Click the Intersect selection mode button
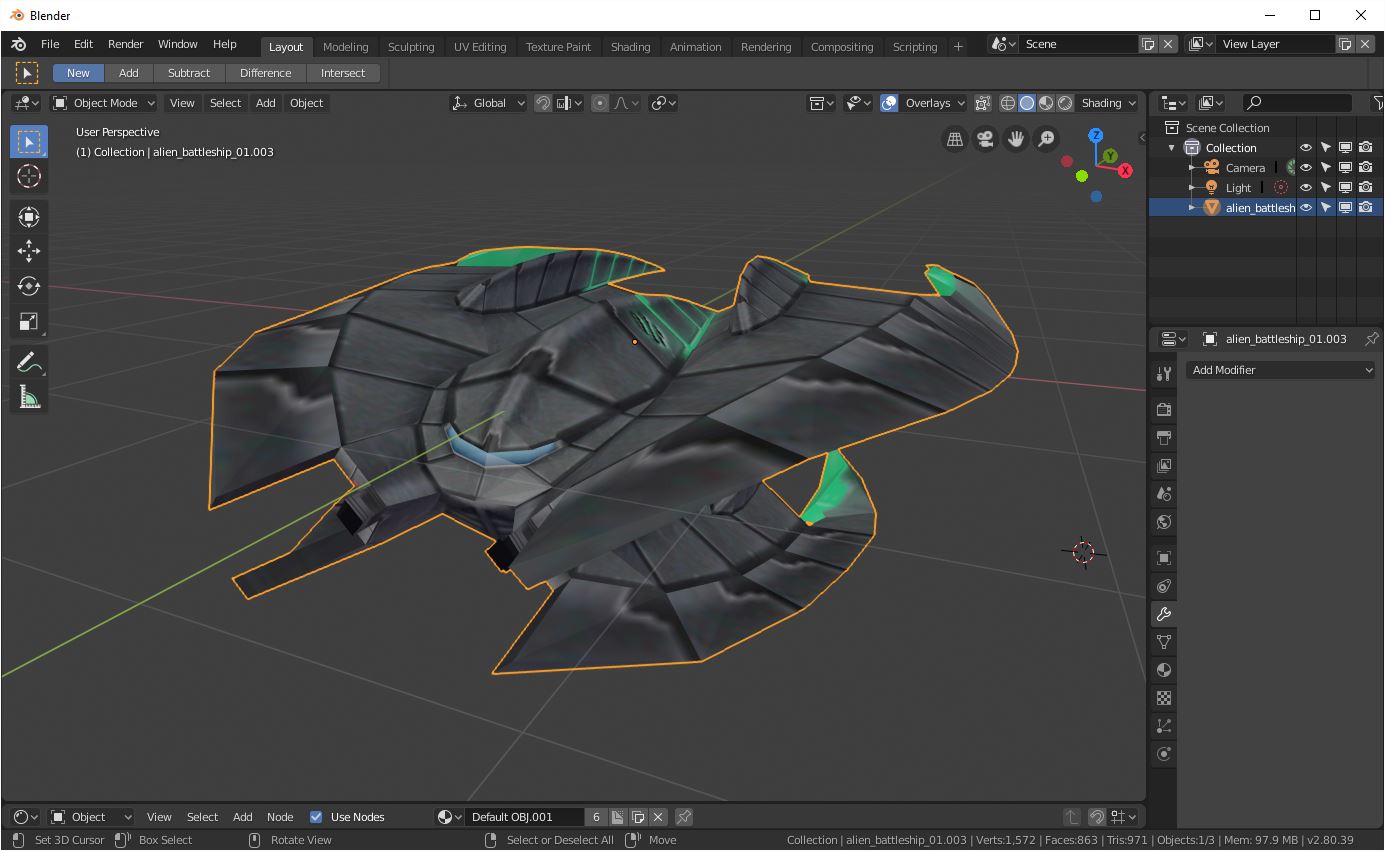1385x851 pixels. [x=343, y=73]
